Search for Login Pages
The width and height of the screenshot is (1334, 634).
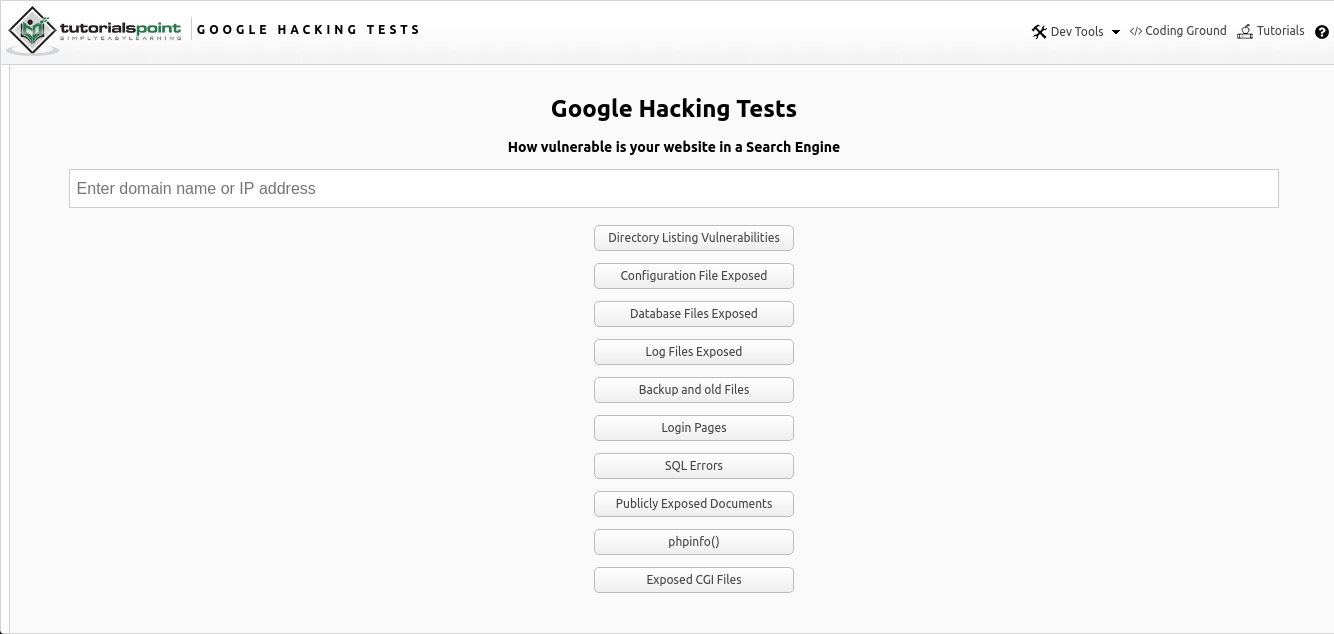[693, 428]
